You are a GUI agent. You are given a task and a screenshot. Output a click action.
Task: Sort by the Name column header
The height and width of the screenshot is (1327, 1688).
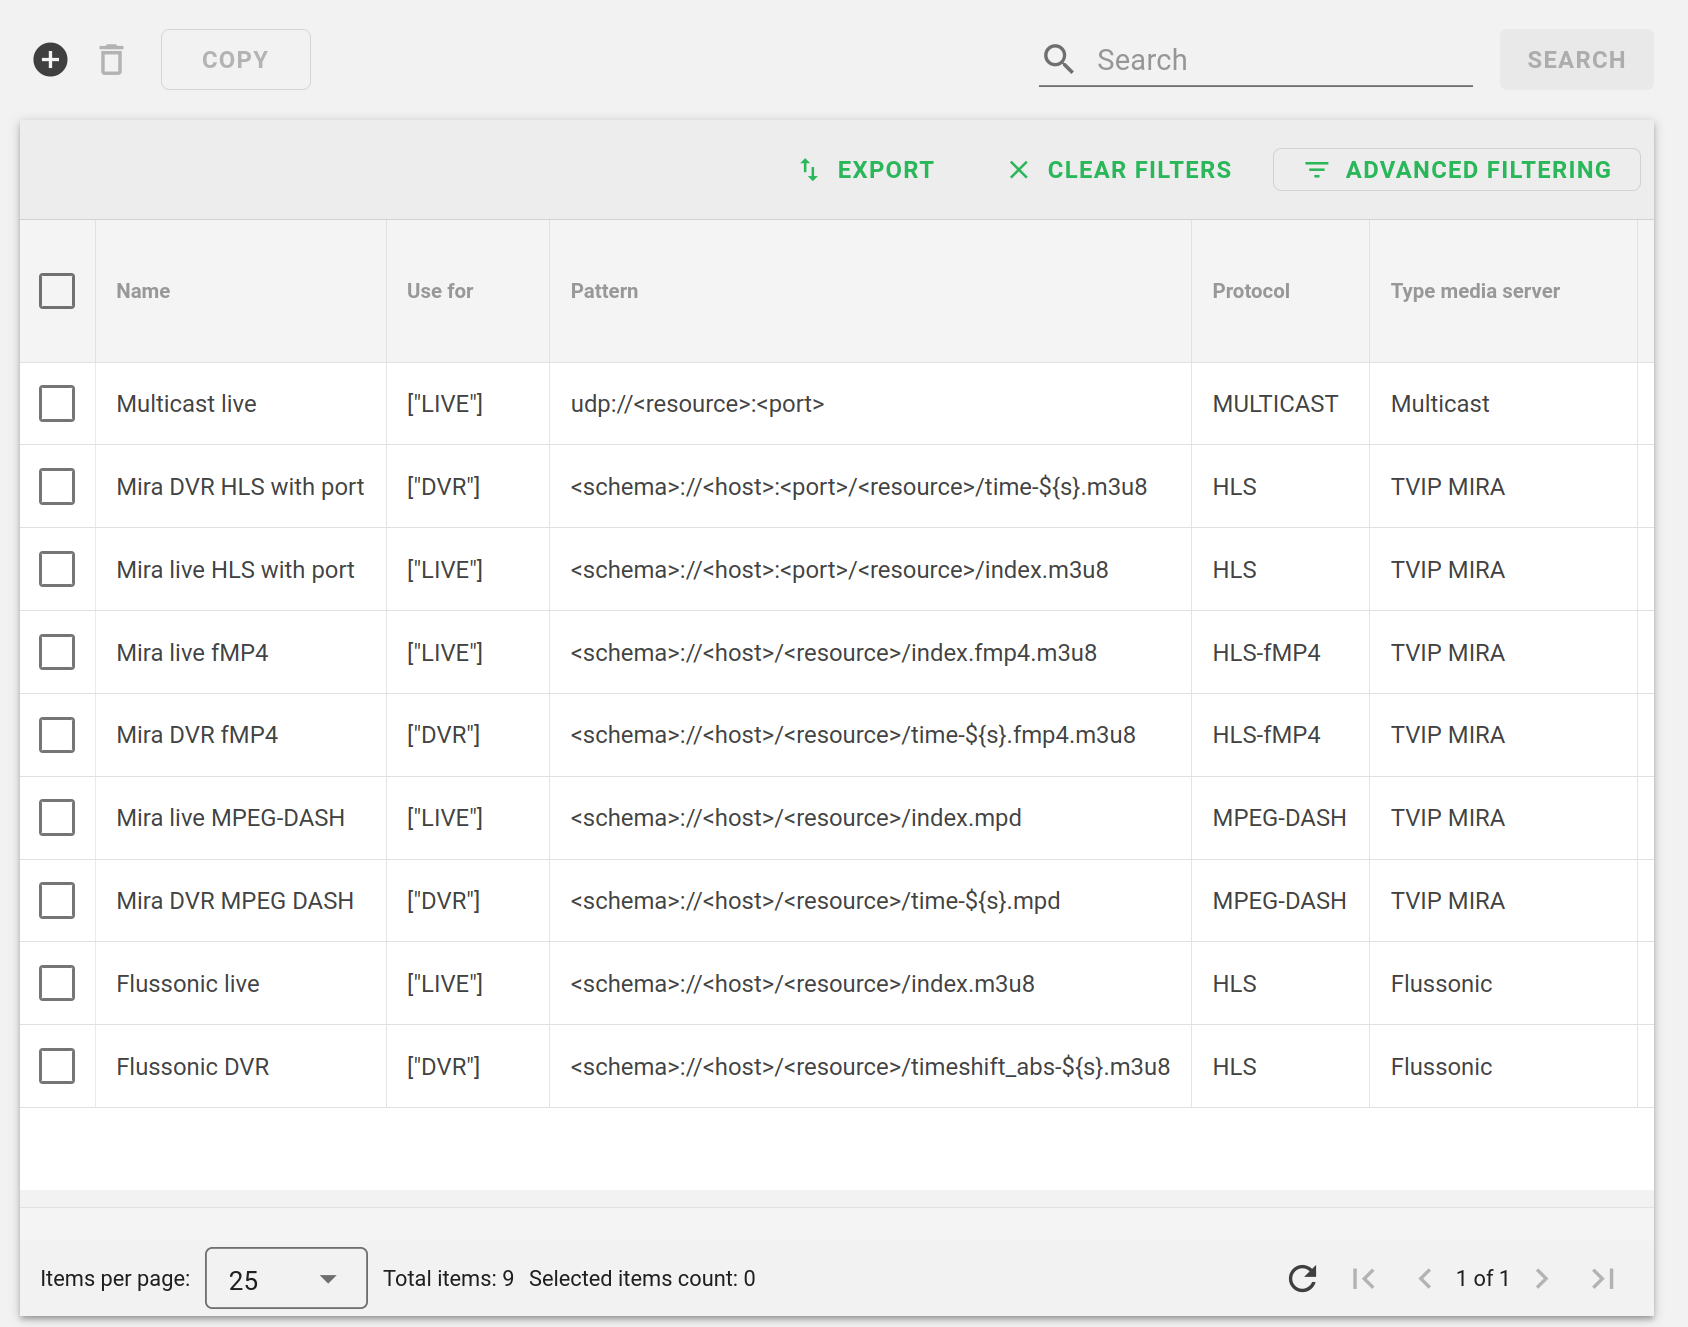click(143, 291)
